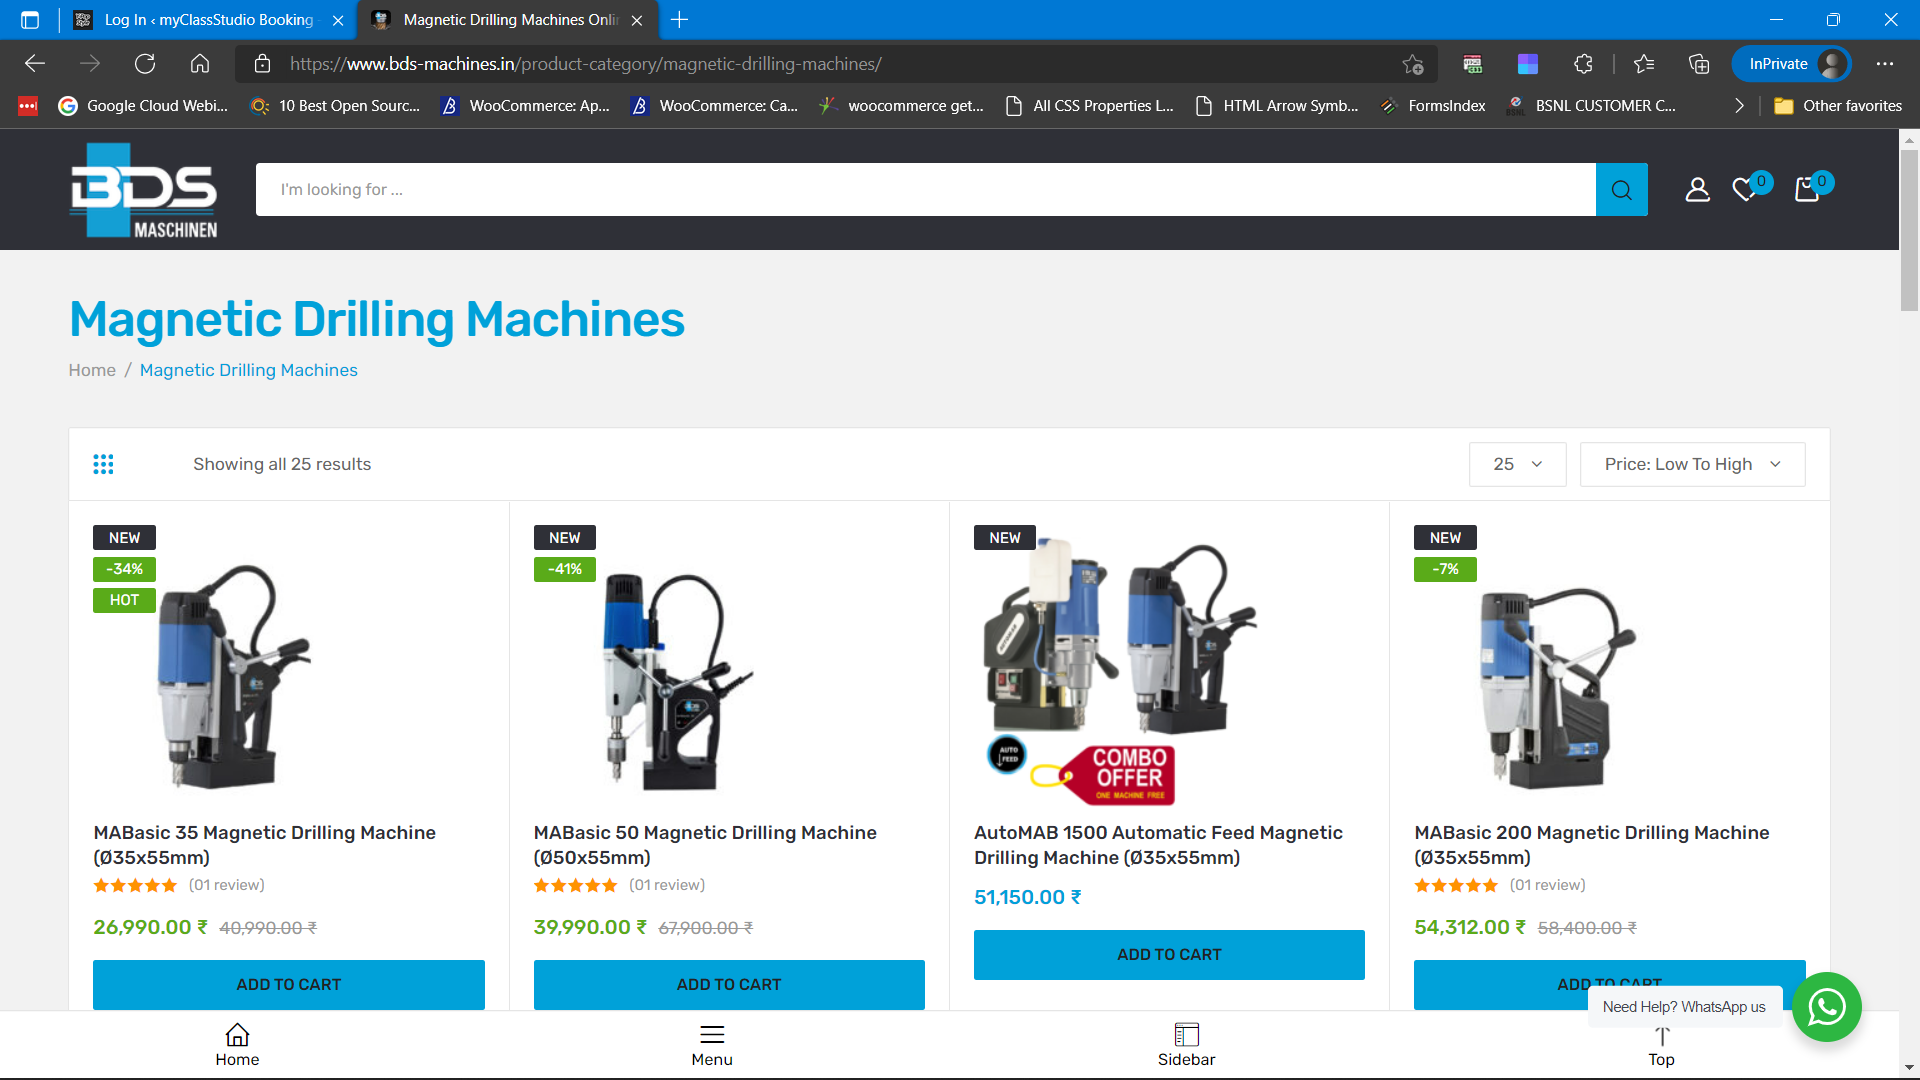1920x1080 pixels.
Task: Close the Magnetic Drilling Machines tab
Action: (x=637, y=20)
